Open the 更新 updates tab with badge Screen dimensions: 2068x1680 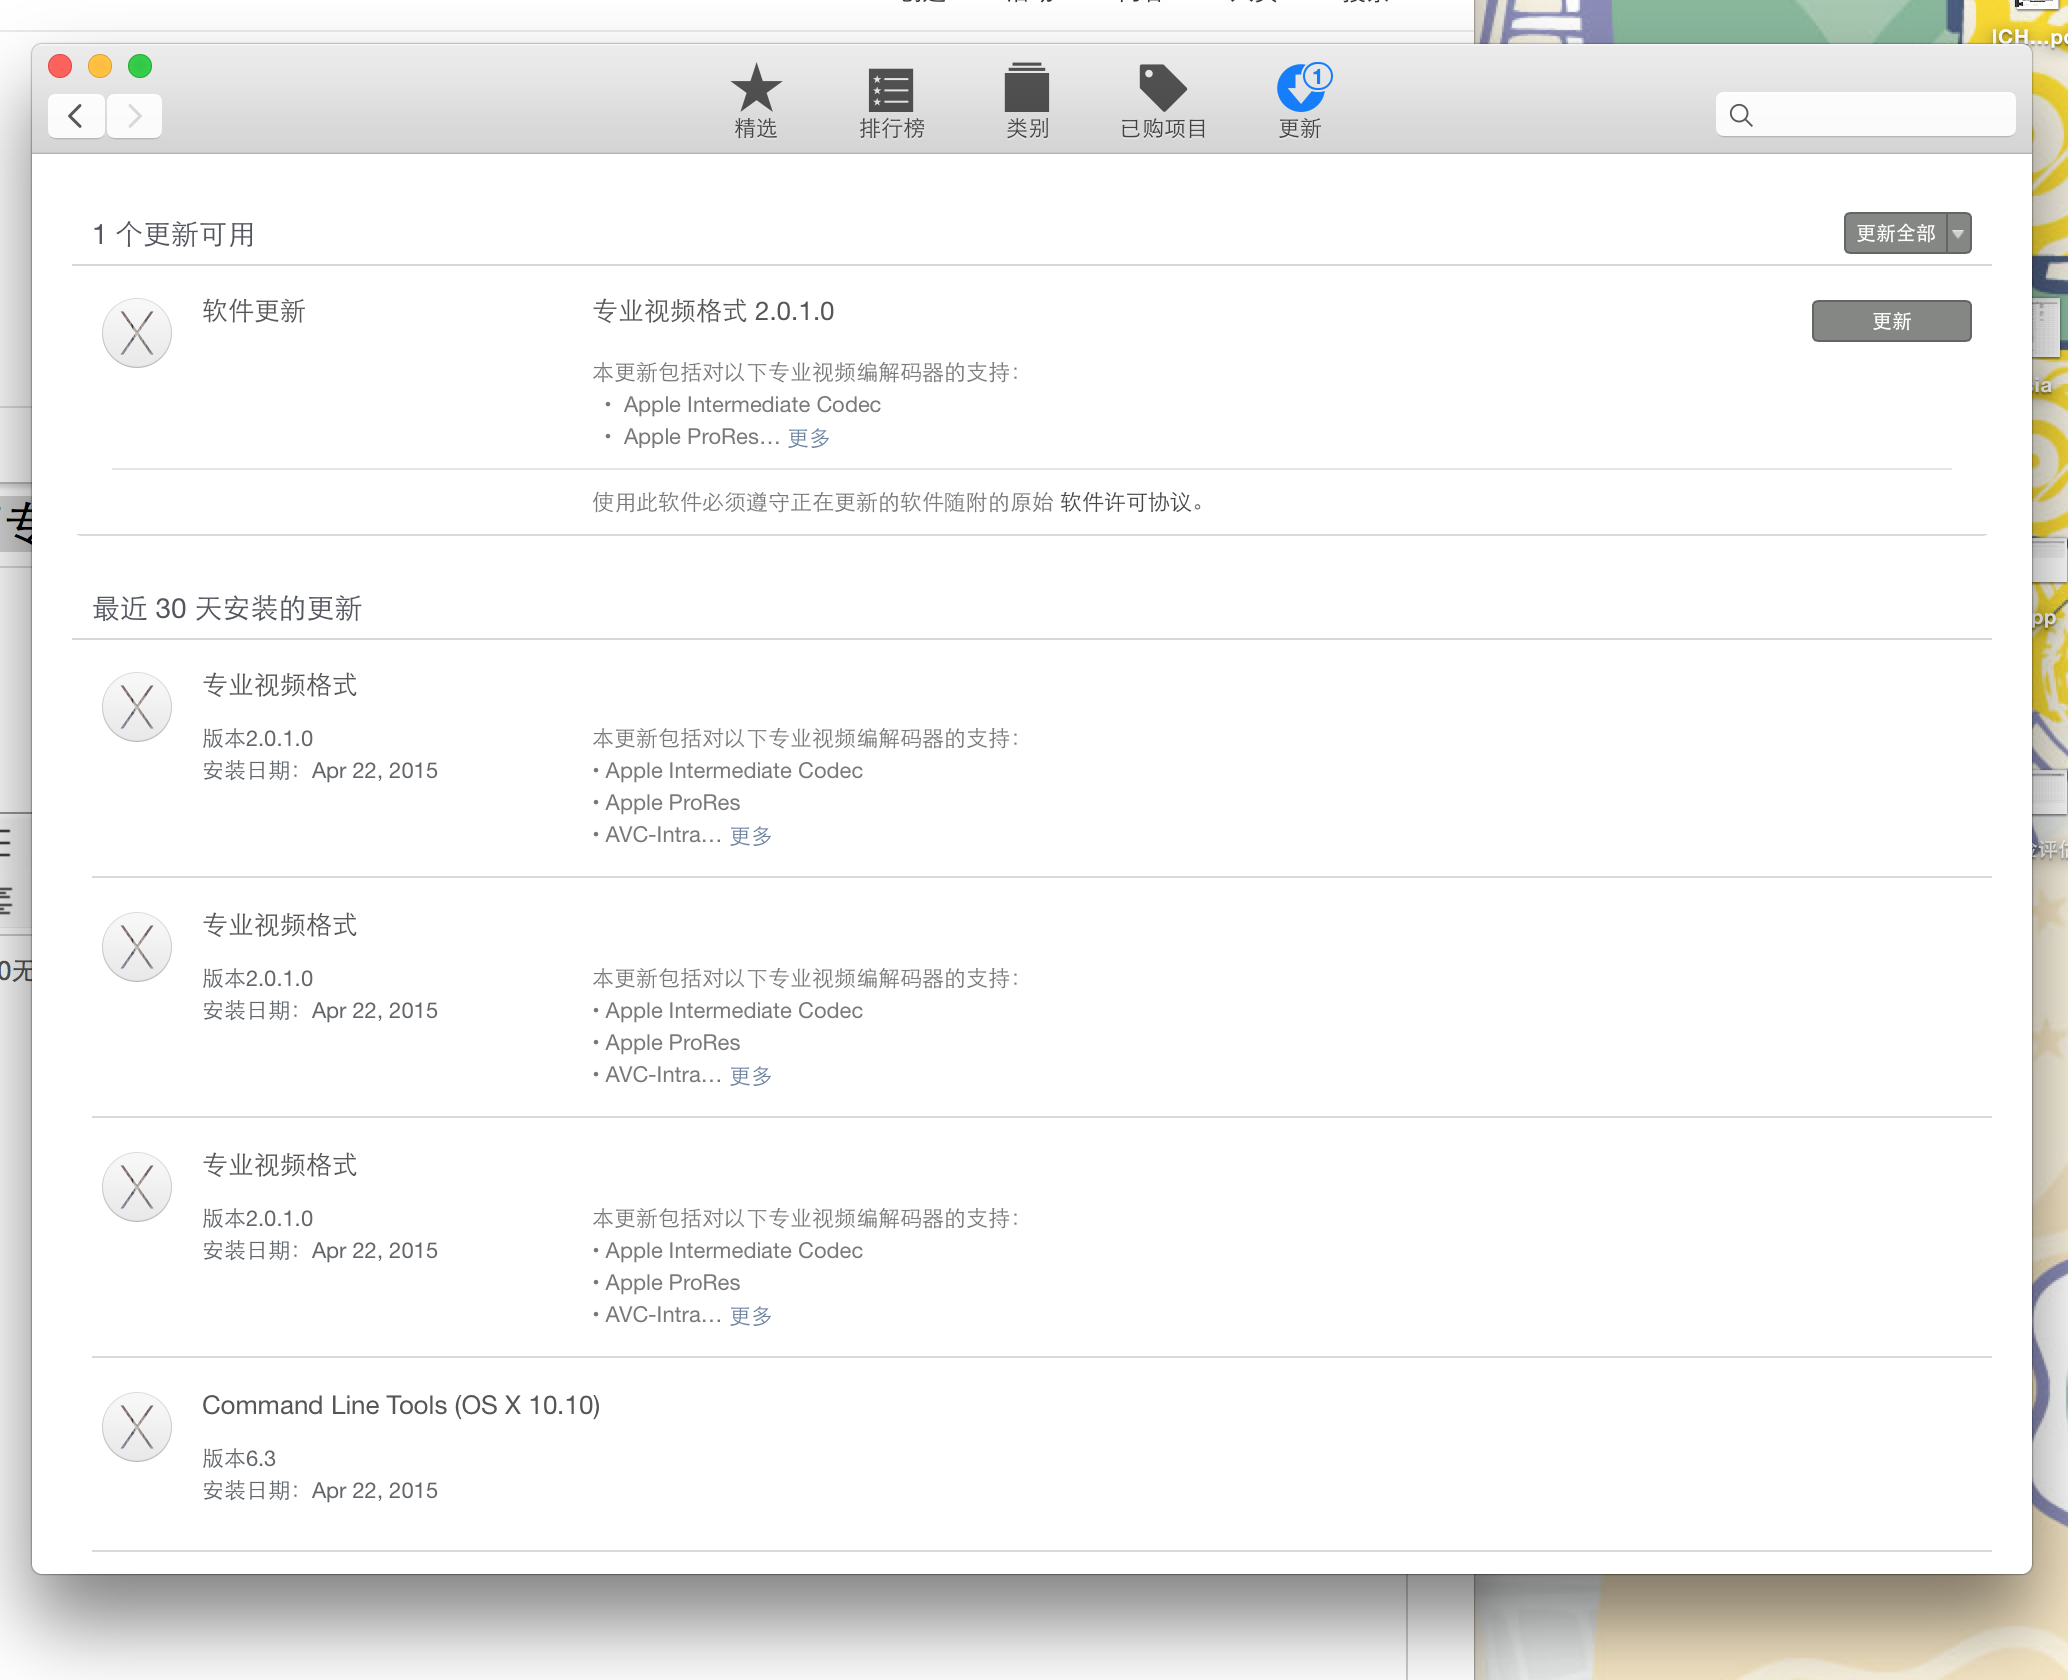(1300, 100)
